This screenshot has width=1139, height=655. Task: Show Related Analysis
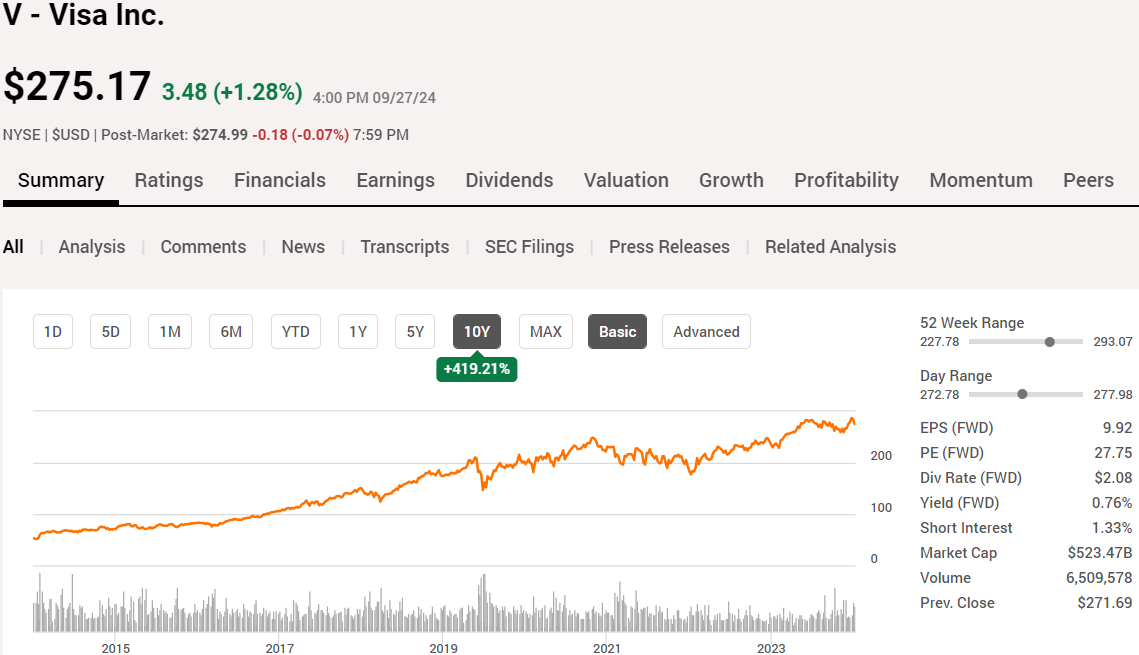[830, 247]
